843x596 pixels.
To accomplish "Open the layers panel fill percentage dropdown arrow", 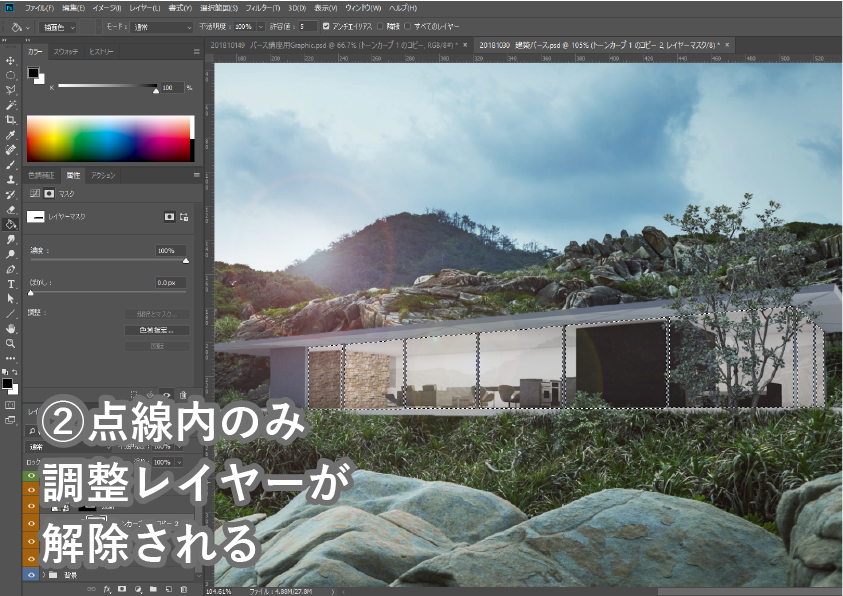I will point(179,462).
